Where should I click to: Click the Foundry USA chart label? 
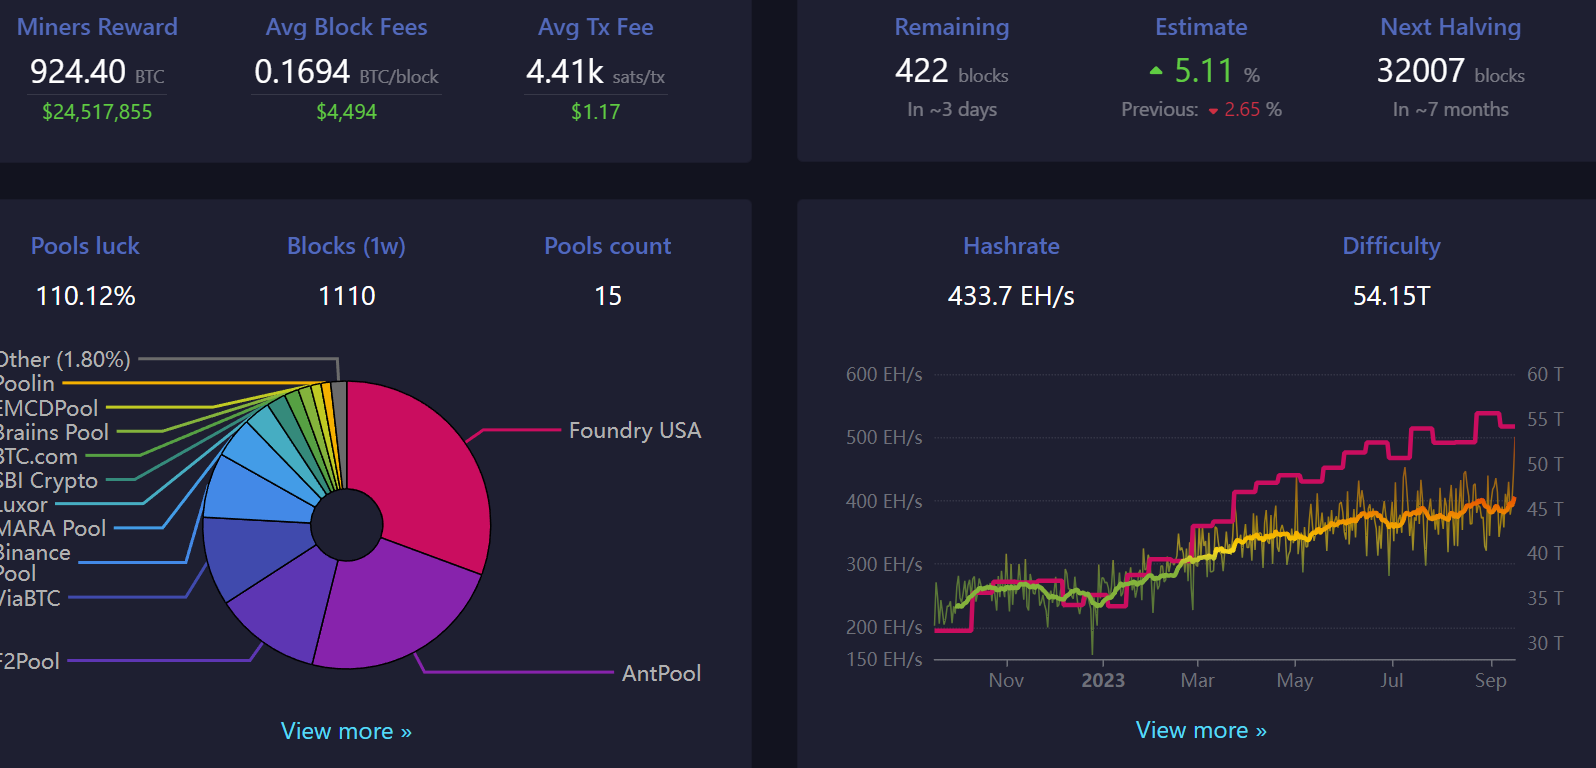[634, 430]
